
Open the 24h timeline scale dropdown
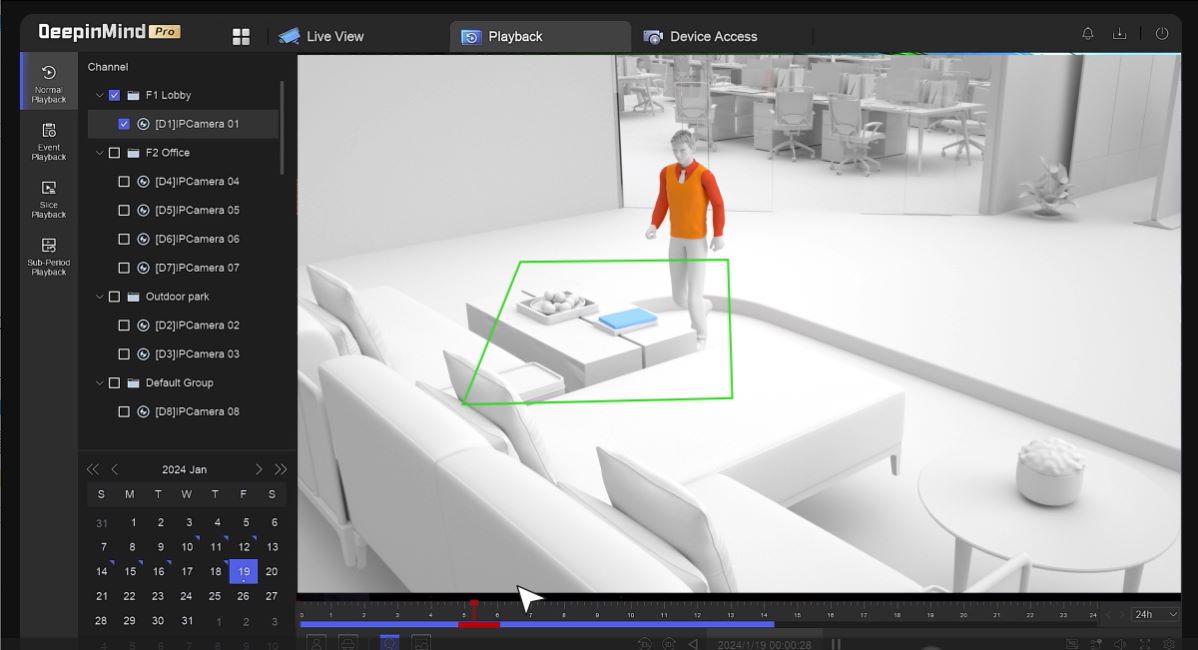[1154, 614]
